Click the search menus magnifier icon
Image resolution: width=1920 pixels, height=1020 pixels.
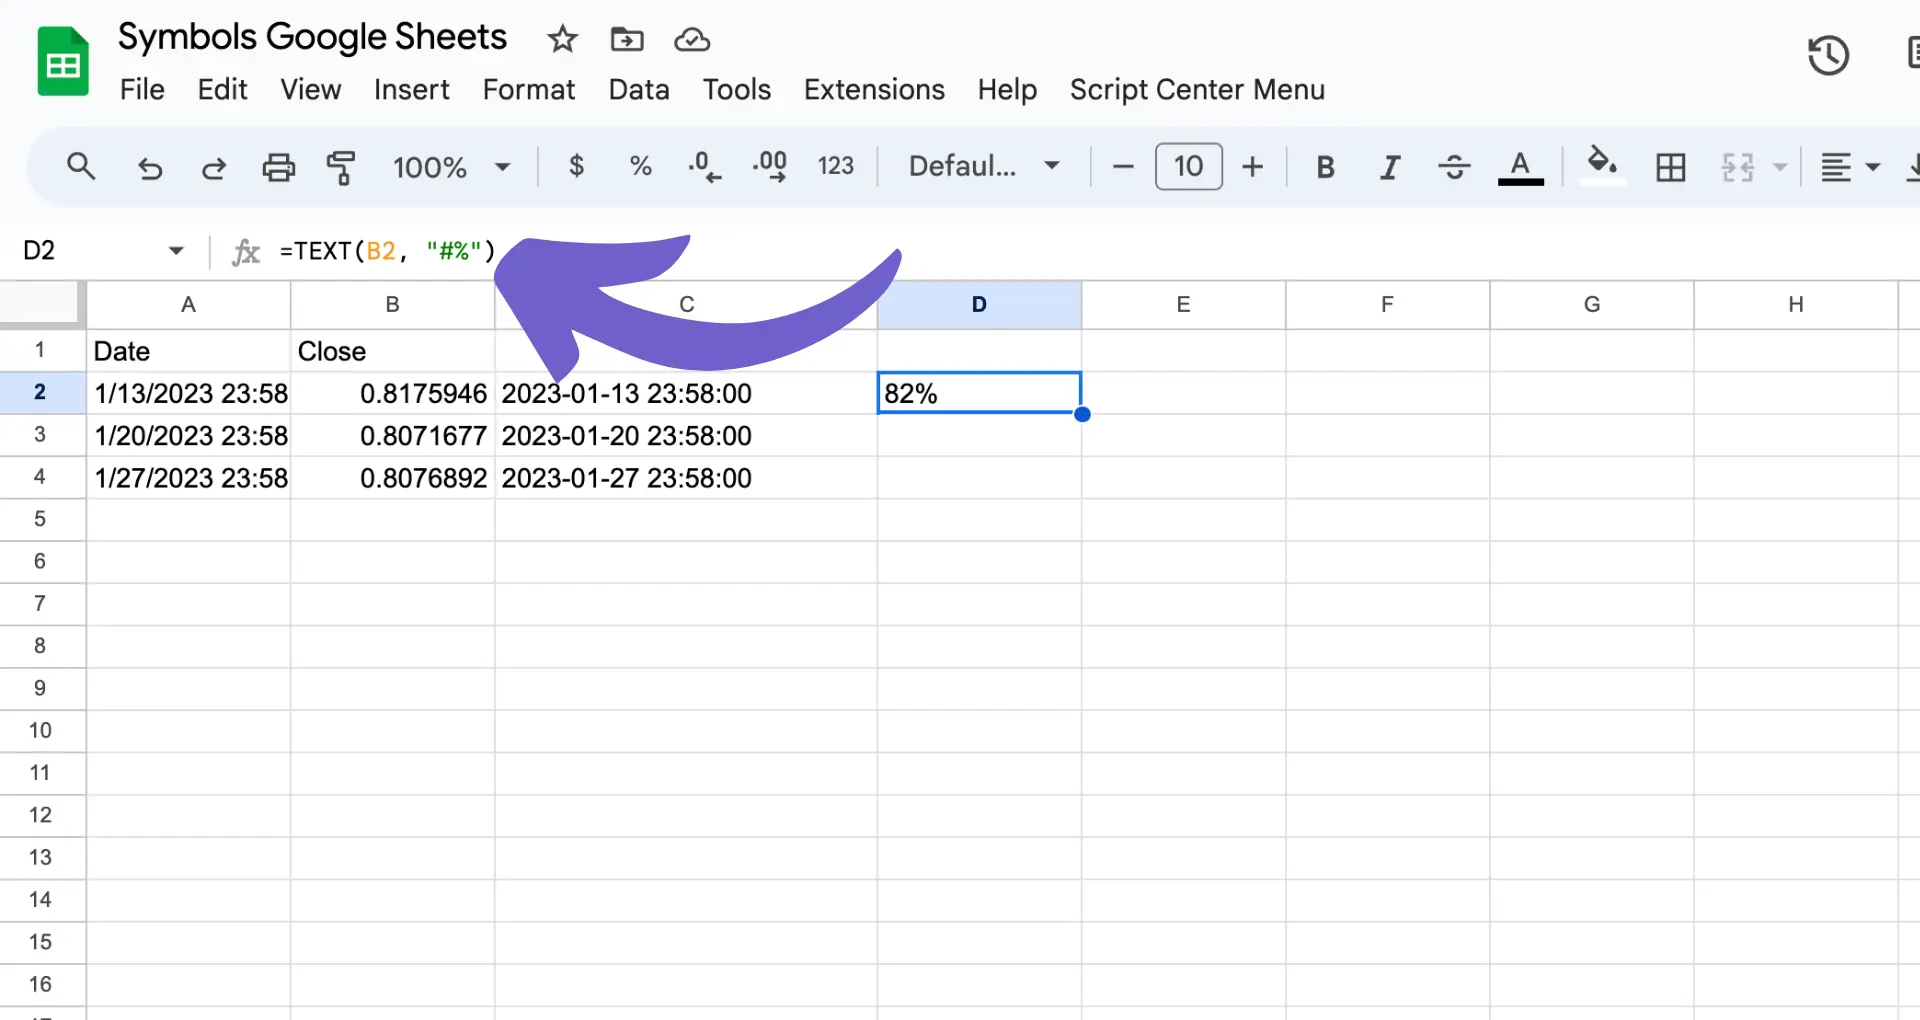(81, 166)
